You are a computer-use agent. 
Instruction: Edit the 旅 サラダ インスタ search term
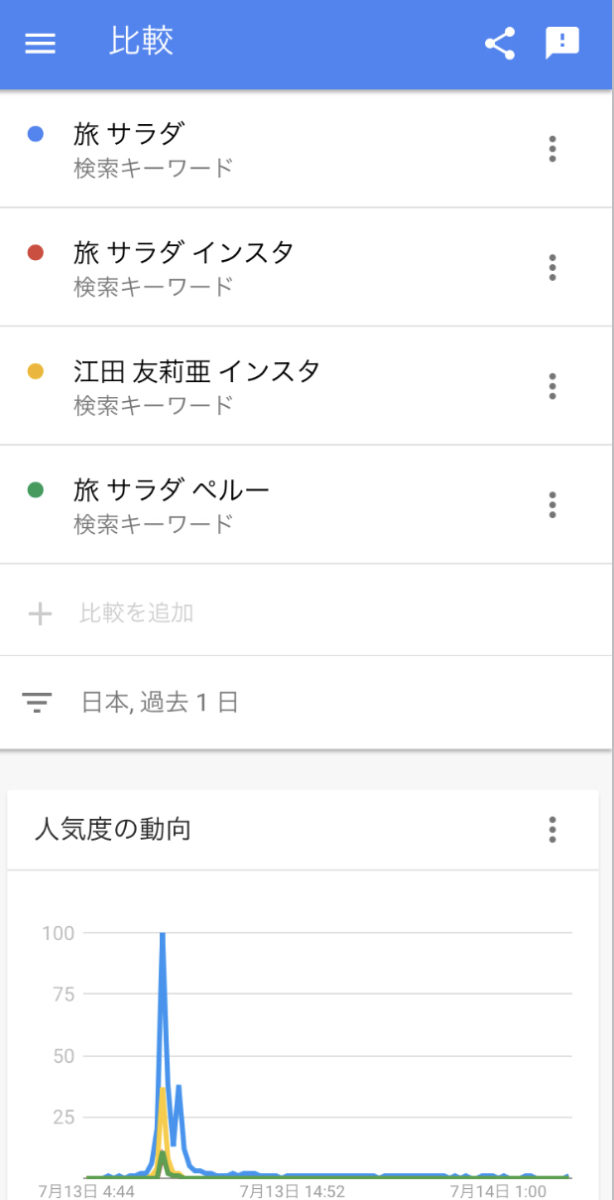click(184, 251)
